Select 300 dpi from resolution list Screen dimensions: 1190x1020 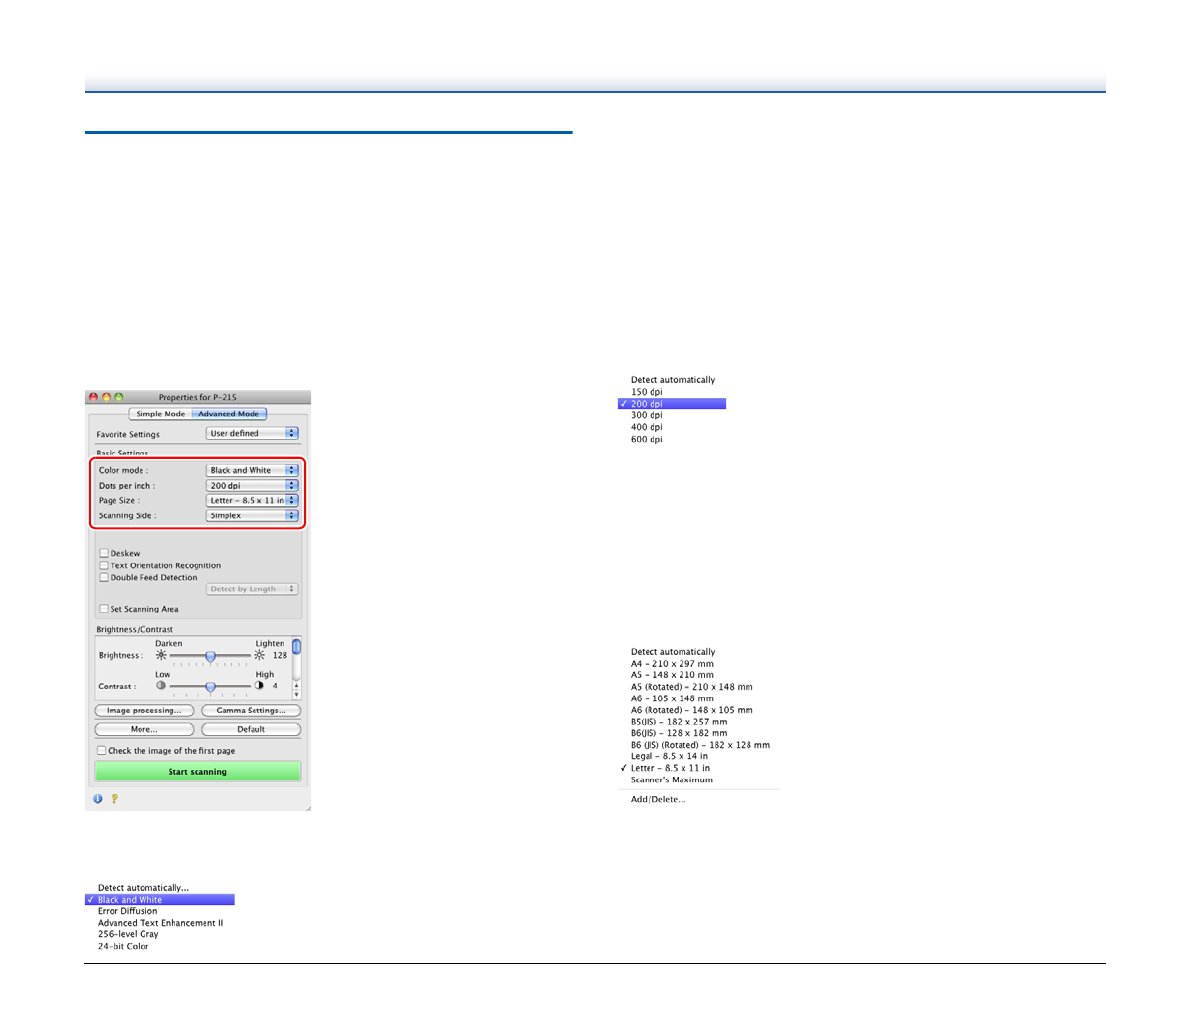click(647, 415)
